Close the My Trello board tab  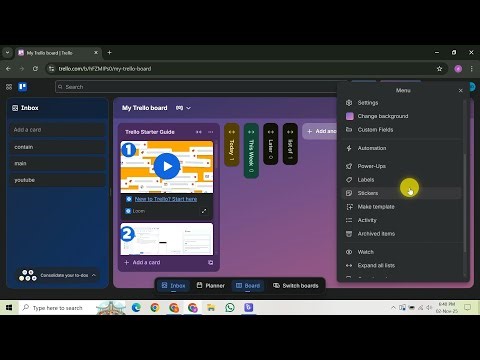(96, 53)
